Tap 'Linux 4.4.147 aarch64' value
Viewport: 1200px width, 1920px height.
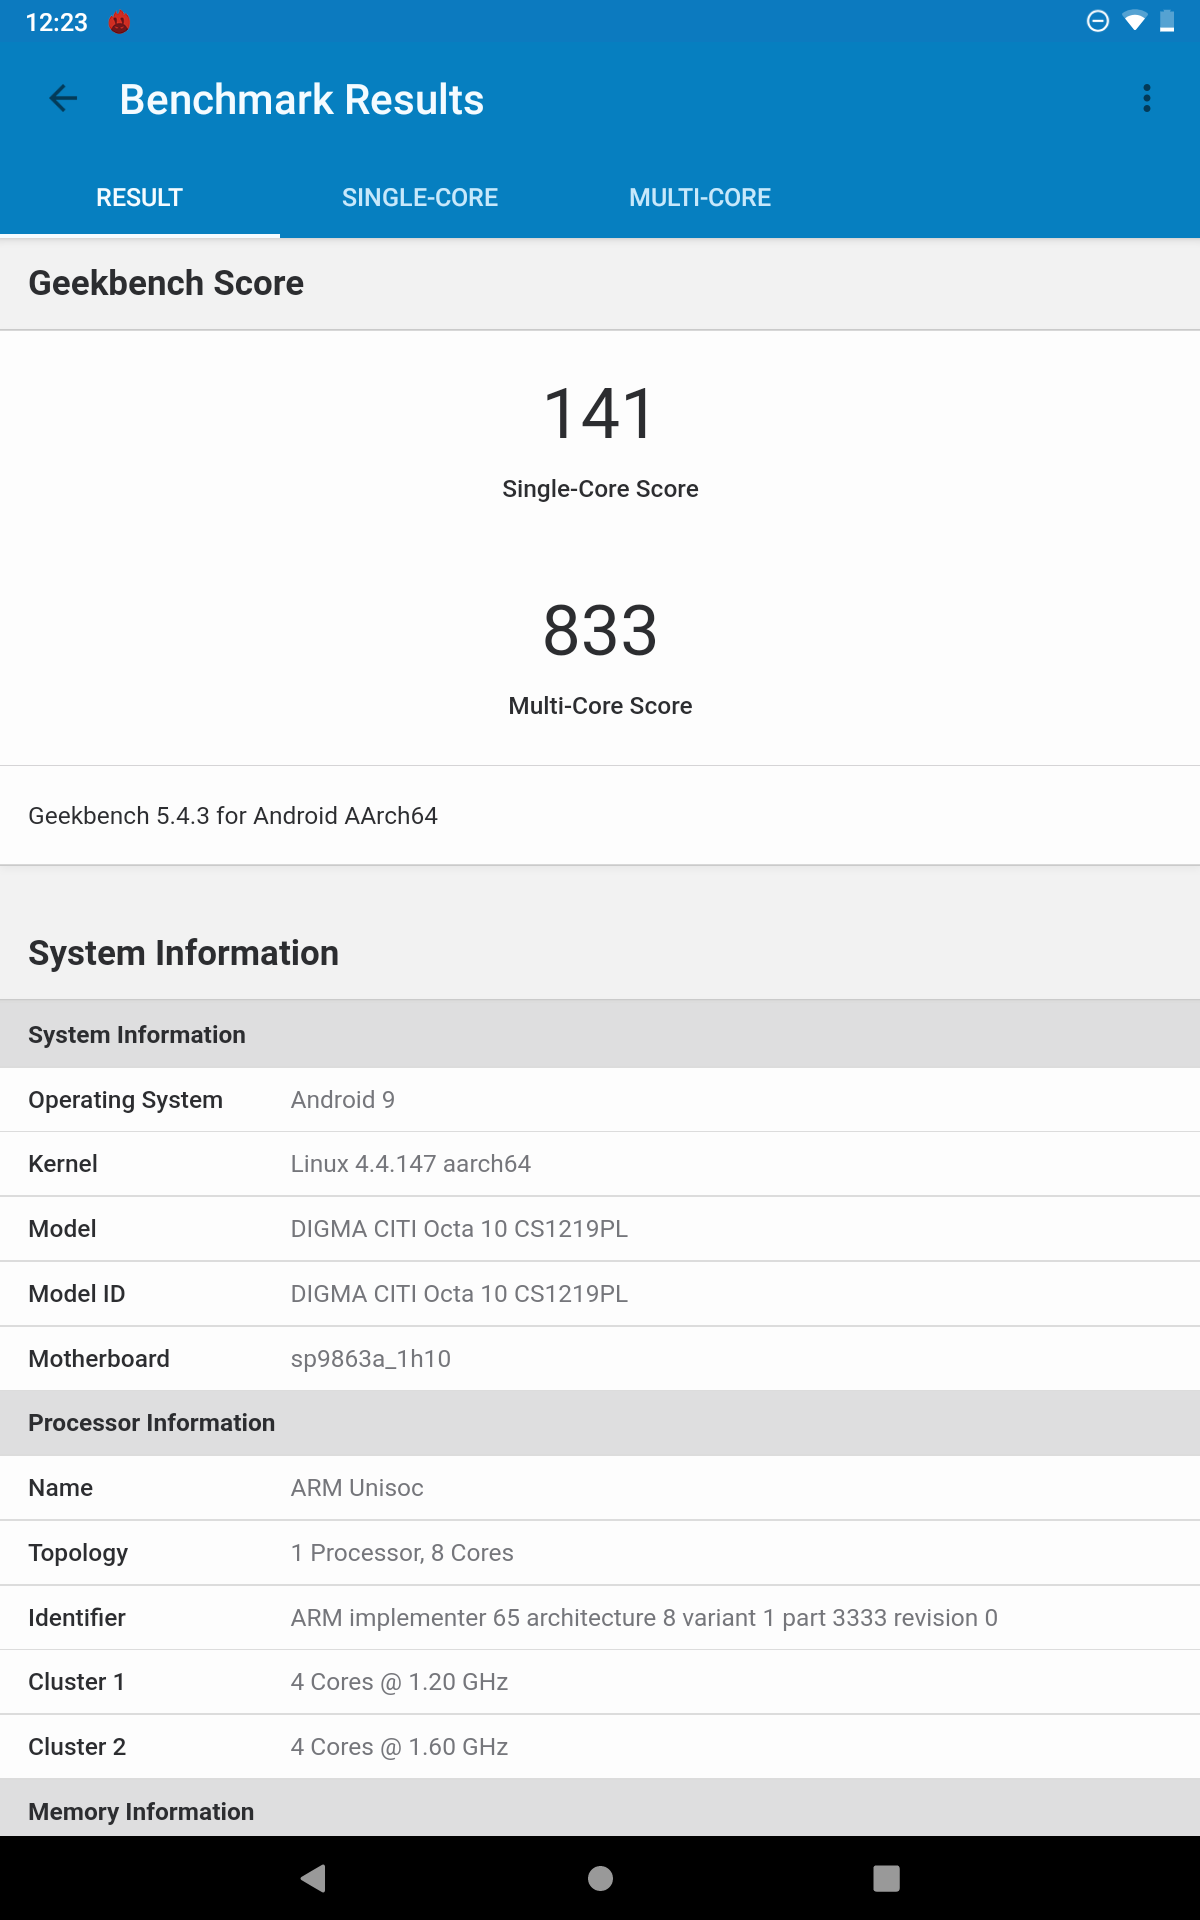[411, 1164]
